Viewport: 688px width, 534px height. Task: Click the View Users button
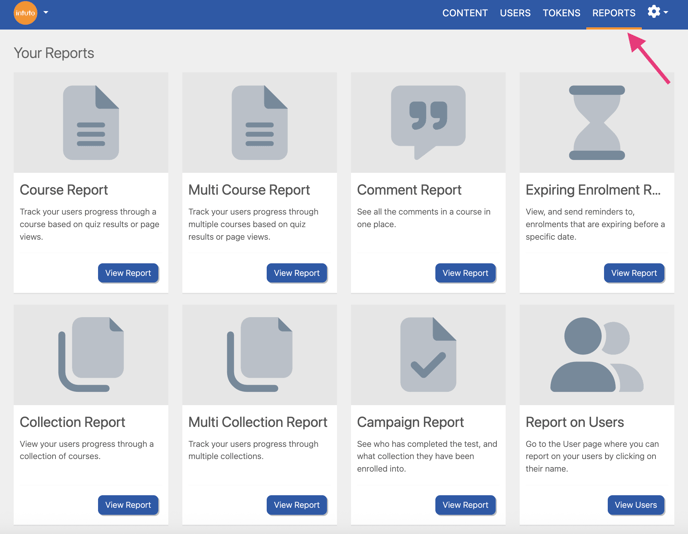click(635, 505)
